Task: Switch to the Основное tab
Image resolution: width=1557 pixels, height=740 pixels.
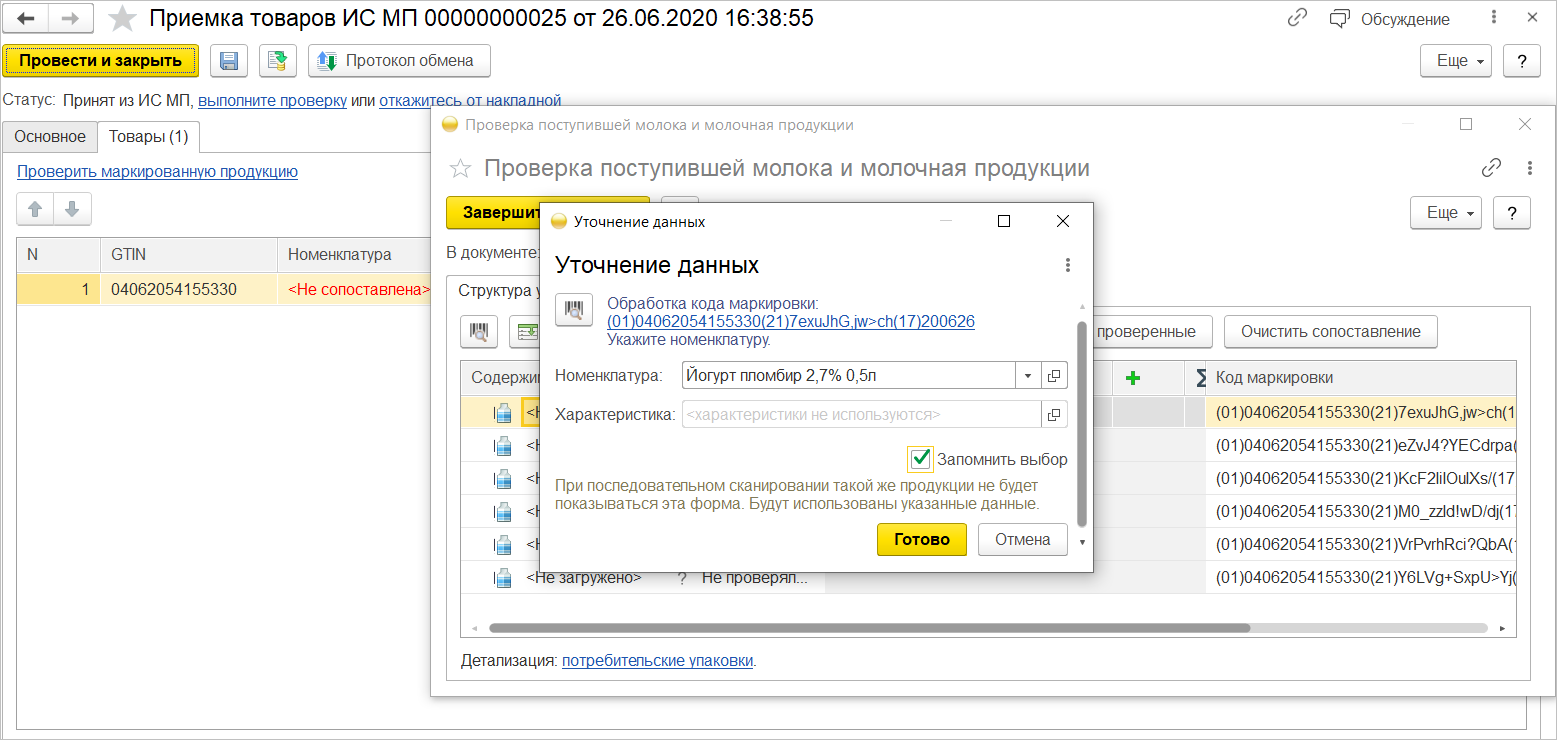Action: point(50,136)
